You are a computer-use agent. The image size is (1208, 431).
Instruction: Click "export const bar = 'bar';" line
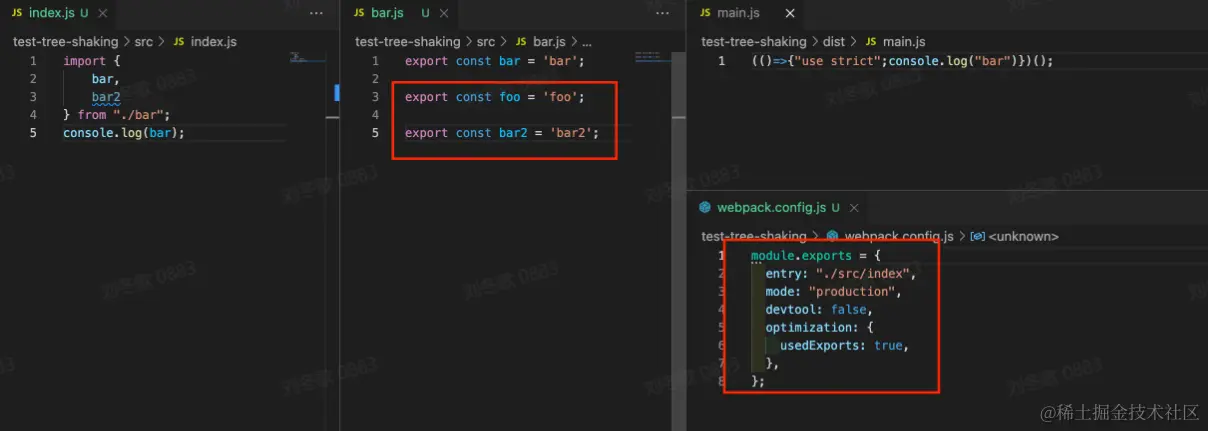[494, 61]
